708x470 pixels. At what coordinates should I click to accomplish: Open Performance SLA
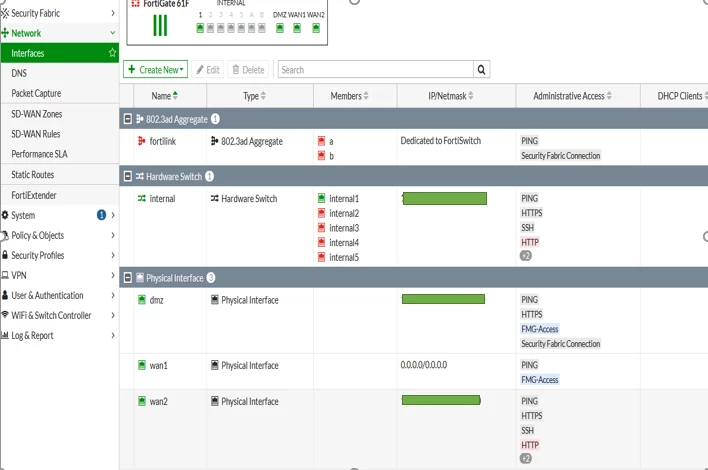[x=39, y=154]
